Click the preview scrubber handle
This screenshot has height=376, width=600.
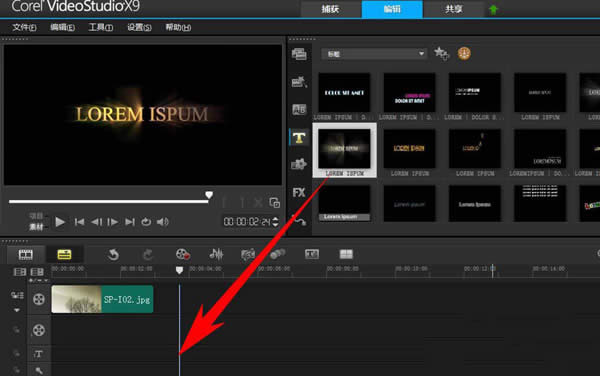(209, 195)
